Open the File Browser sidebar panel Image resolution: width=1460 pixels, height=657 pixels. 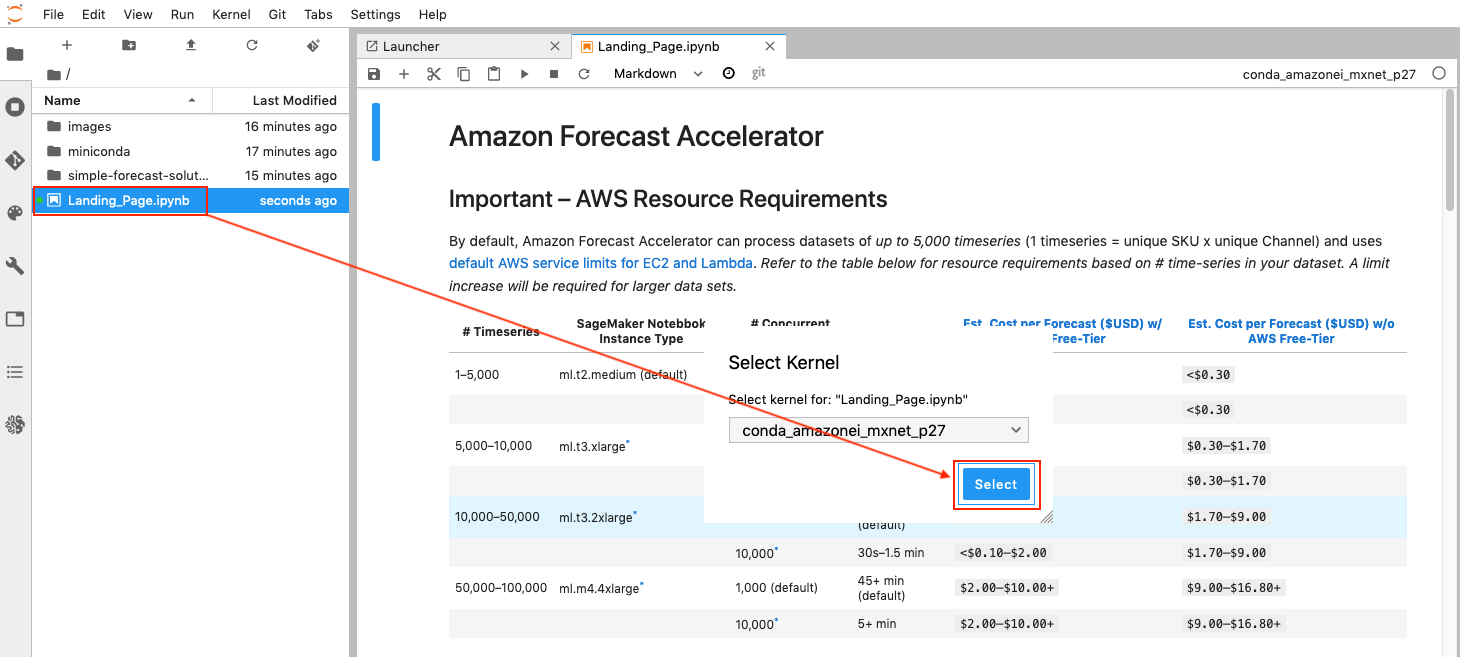[x=15, y=54]
